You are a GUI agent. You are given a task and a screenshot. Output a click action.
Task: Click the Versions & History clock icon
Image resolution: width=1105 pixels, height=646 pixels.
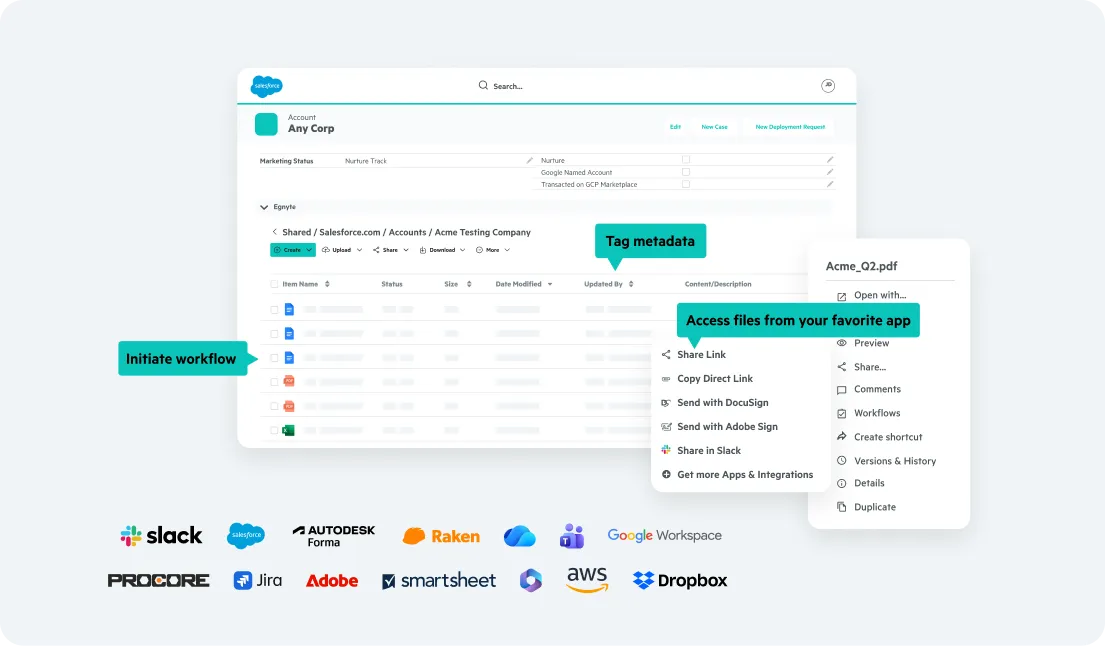point(841,461)
